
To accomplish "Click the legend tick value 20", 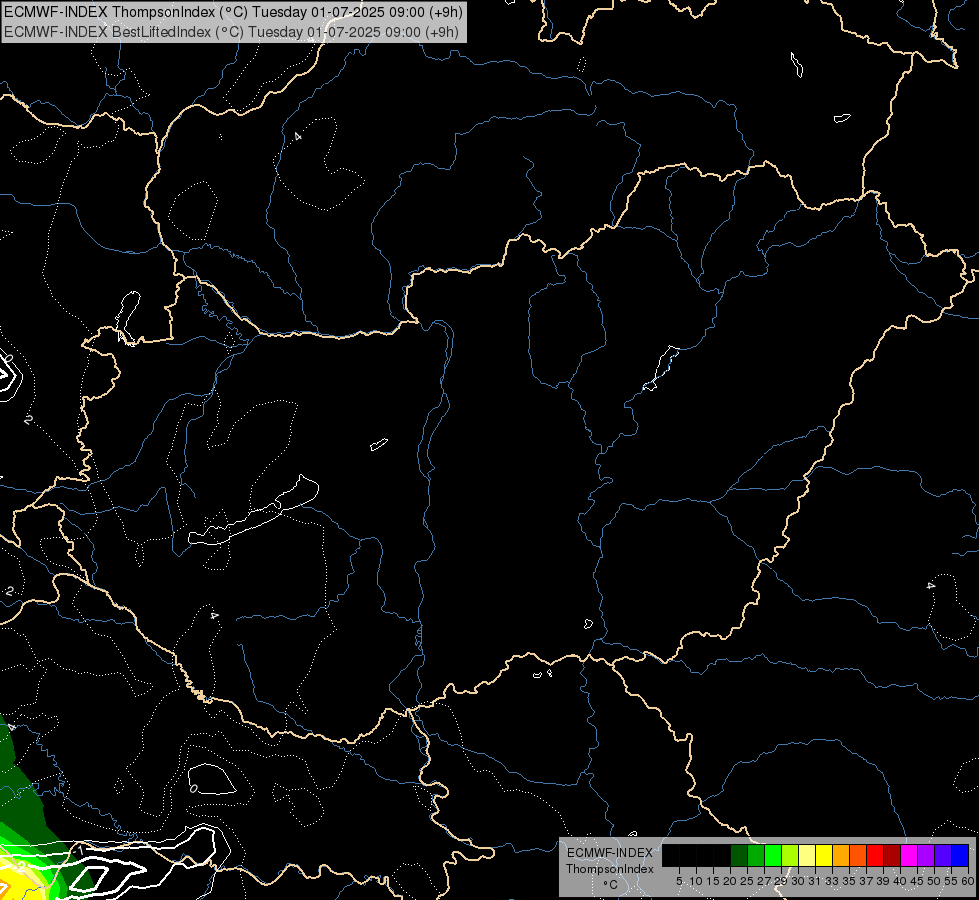I will coord(730,881).
